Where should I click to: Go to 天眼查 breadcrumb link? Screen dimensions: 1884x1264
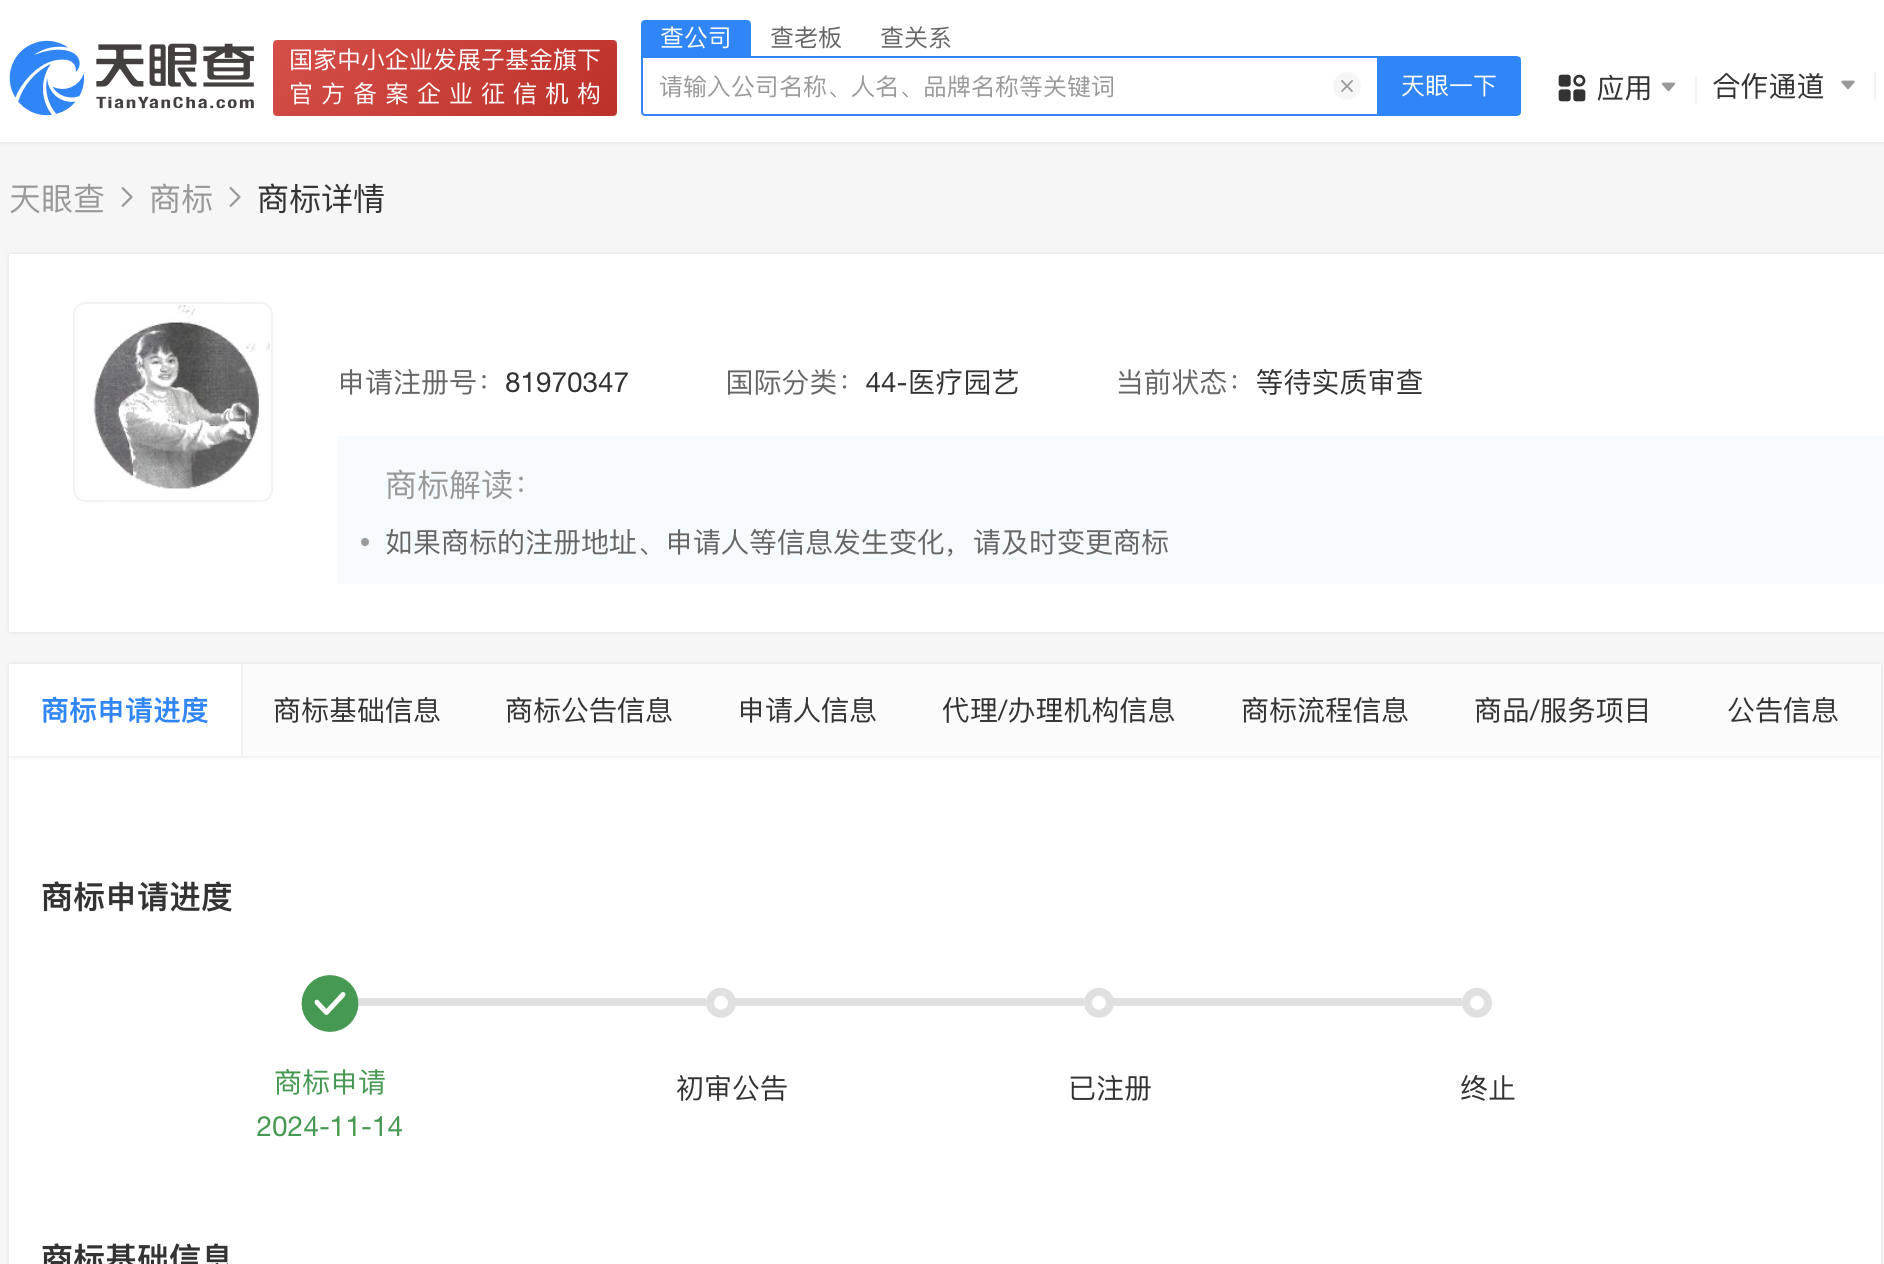point(57,199)
